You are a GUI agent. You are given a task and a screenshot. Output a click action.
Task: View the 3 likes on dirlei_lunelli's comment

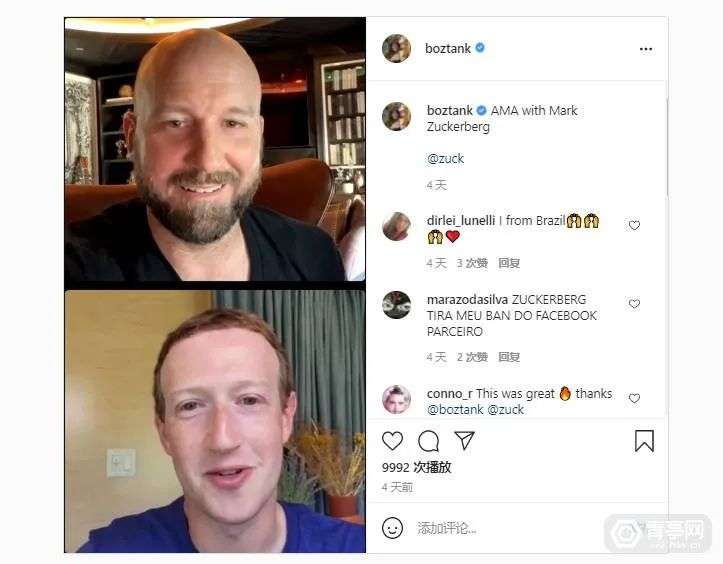(472, 263)
